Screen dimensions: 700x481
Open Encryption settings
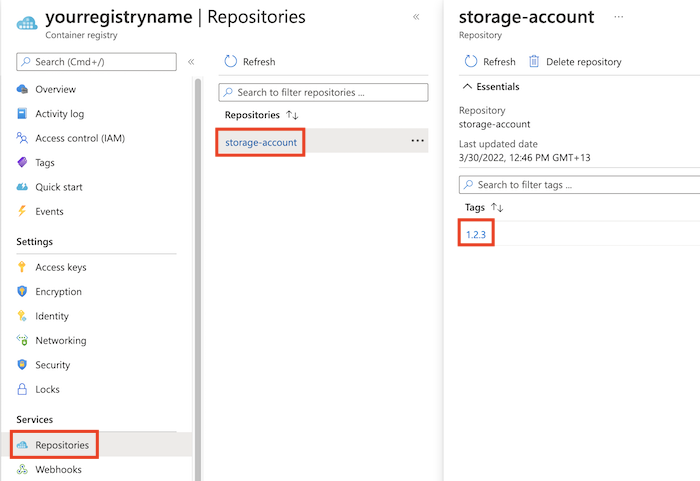pos(58,292)
